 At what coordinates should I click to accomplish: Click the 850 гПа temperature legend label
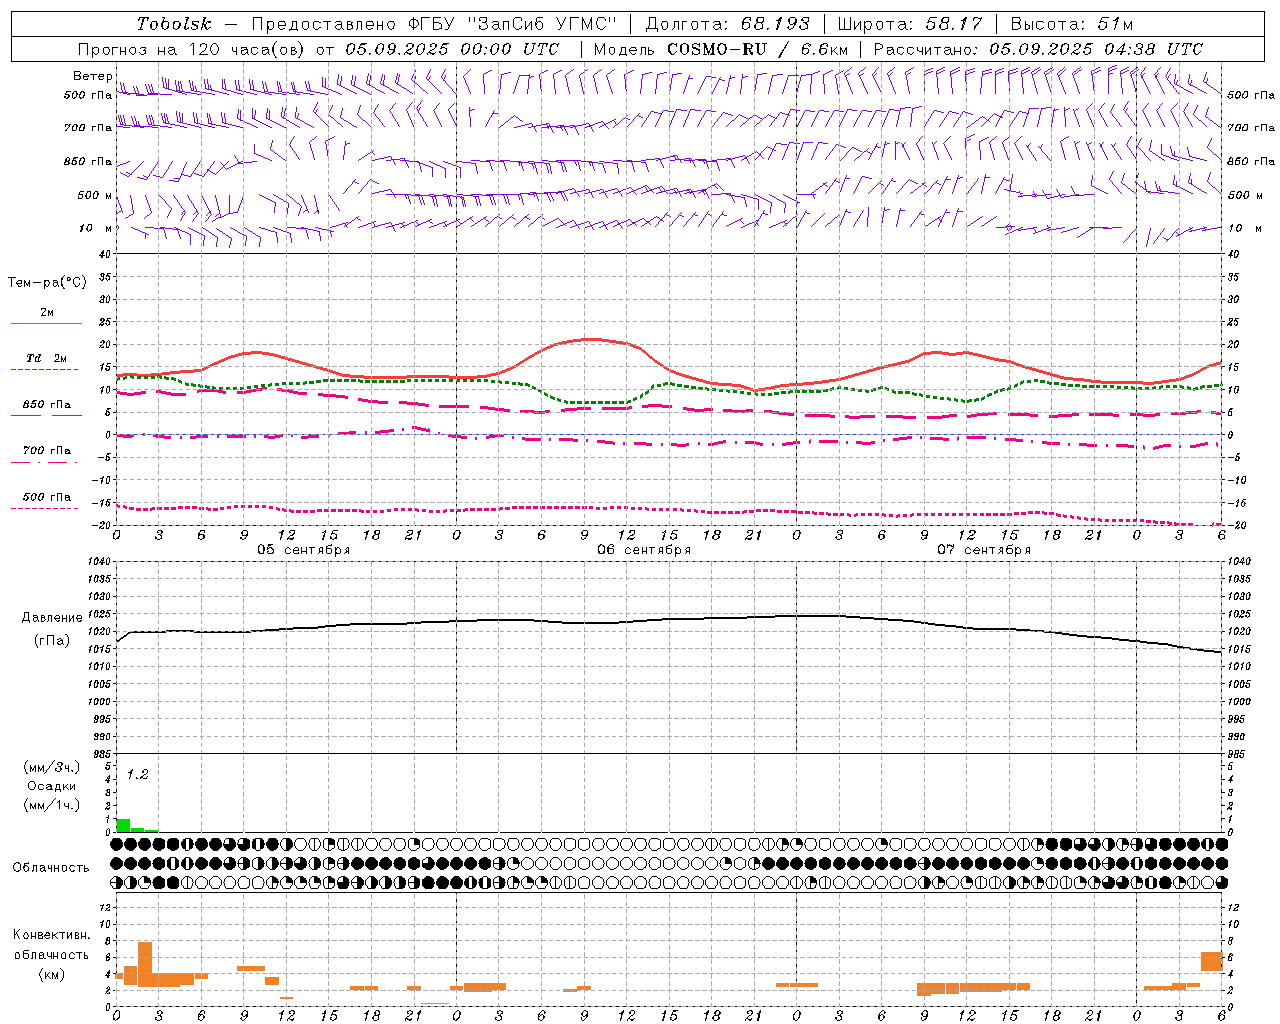pyautogui.click(x=46, y=405)
